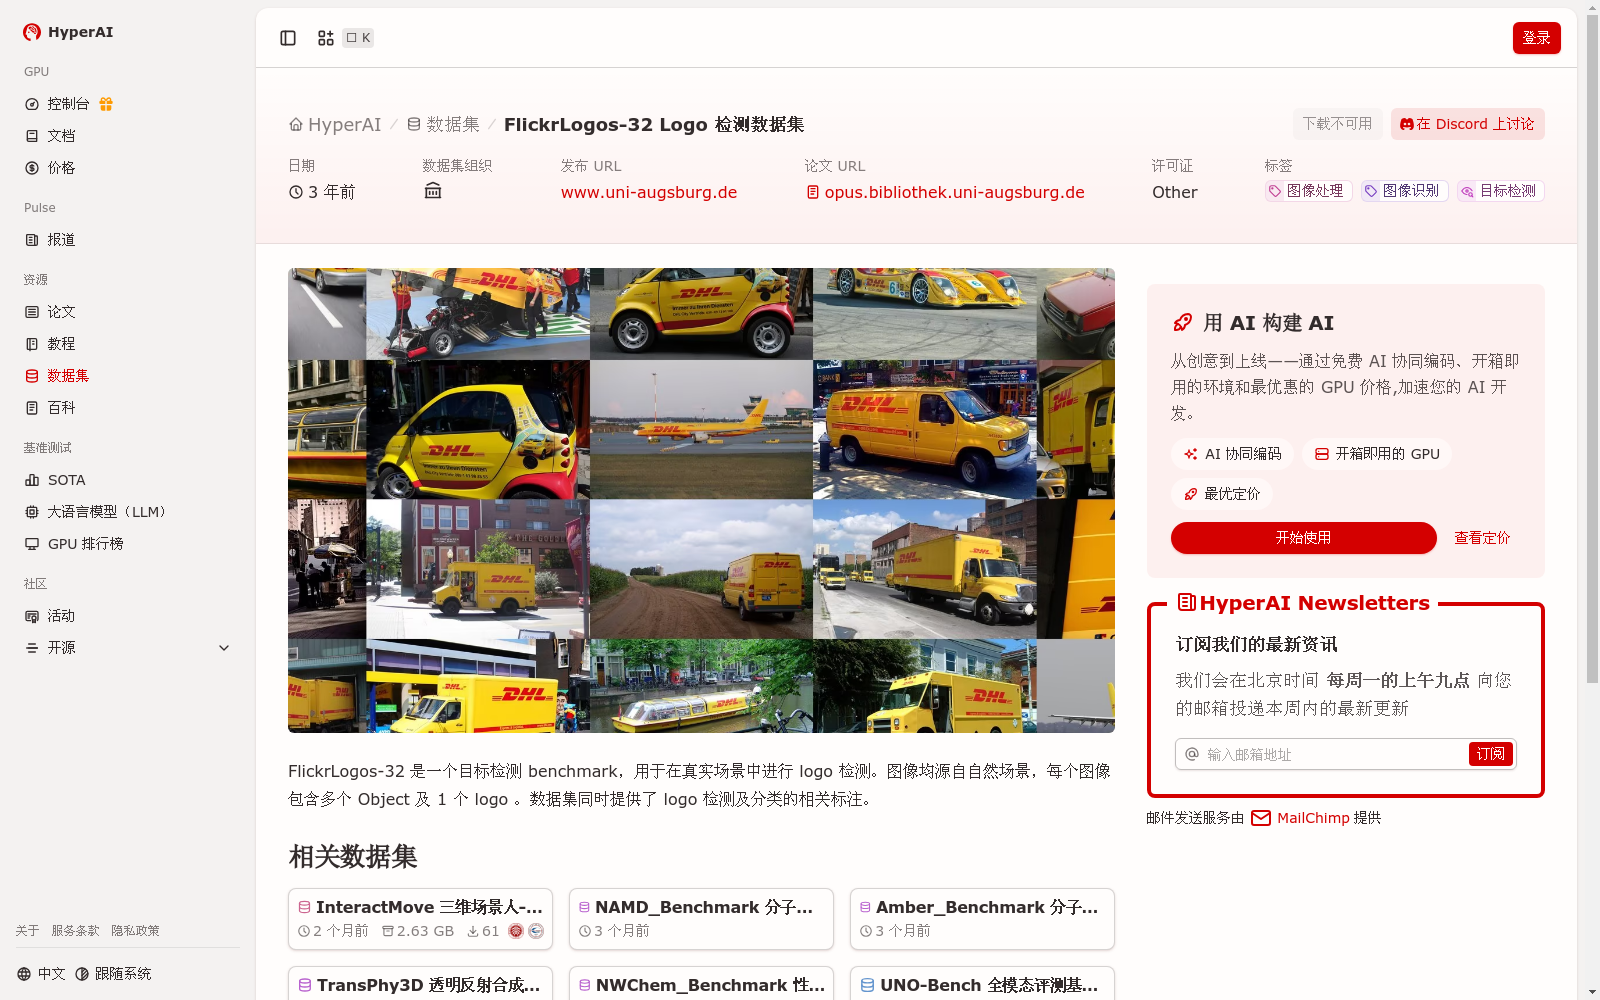1600x1000 pixels.
Task: Go to 数据集 breadcrumb
Action: click(x=443, y=125)
